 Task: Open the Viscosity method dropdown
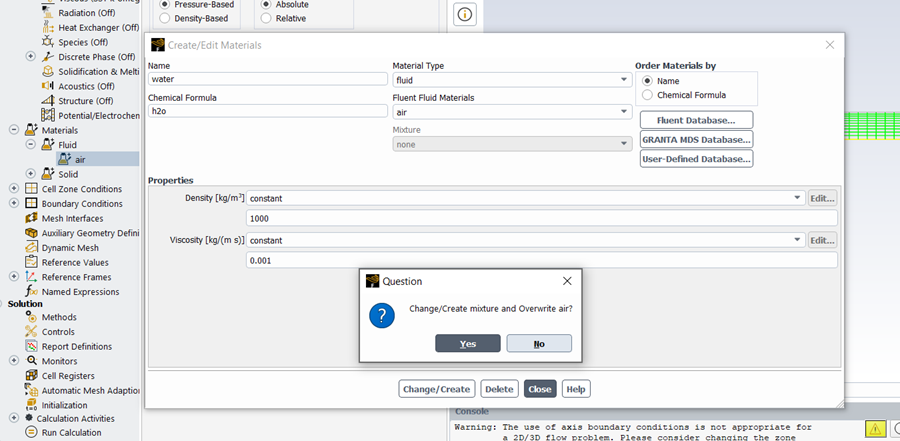click(x=526, y=241)
